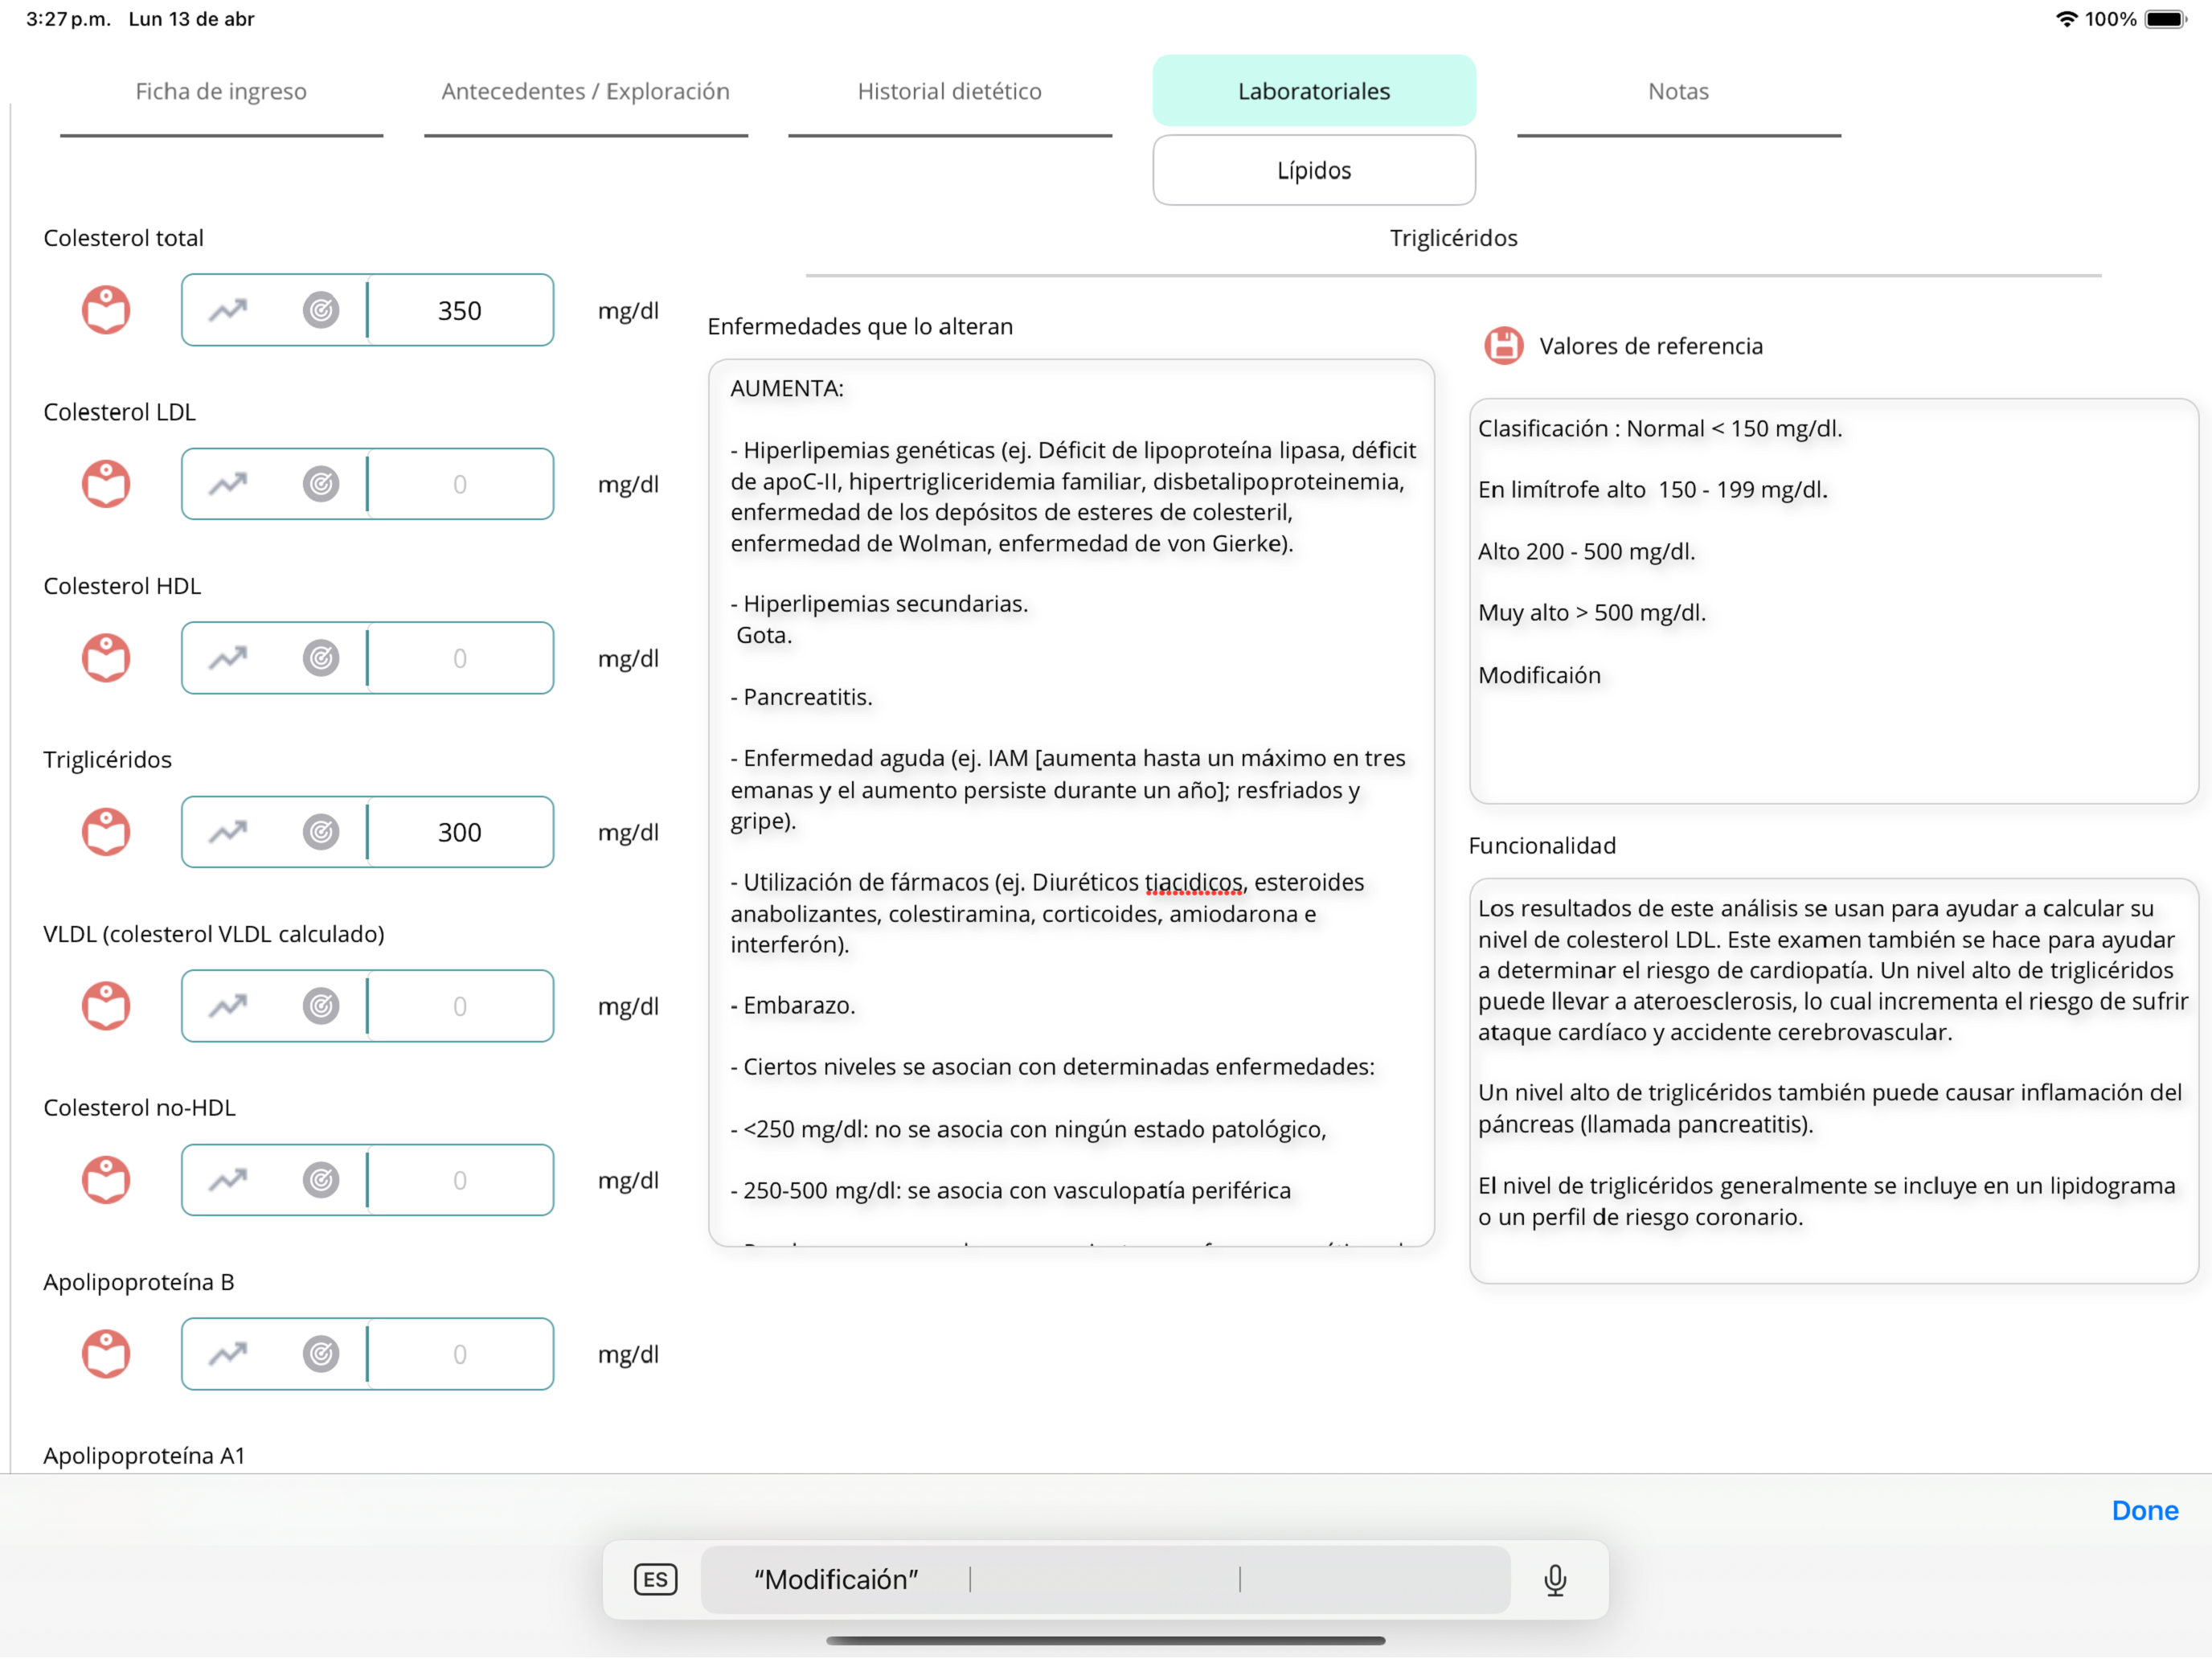This screenshot has width=2212, height=1659.
Task: Tap the red info icon for VLDL
Action: pyautogui.click(x=106, y=1006)
